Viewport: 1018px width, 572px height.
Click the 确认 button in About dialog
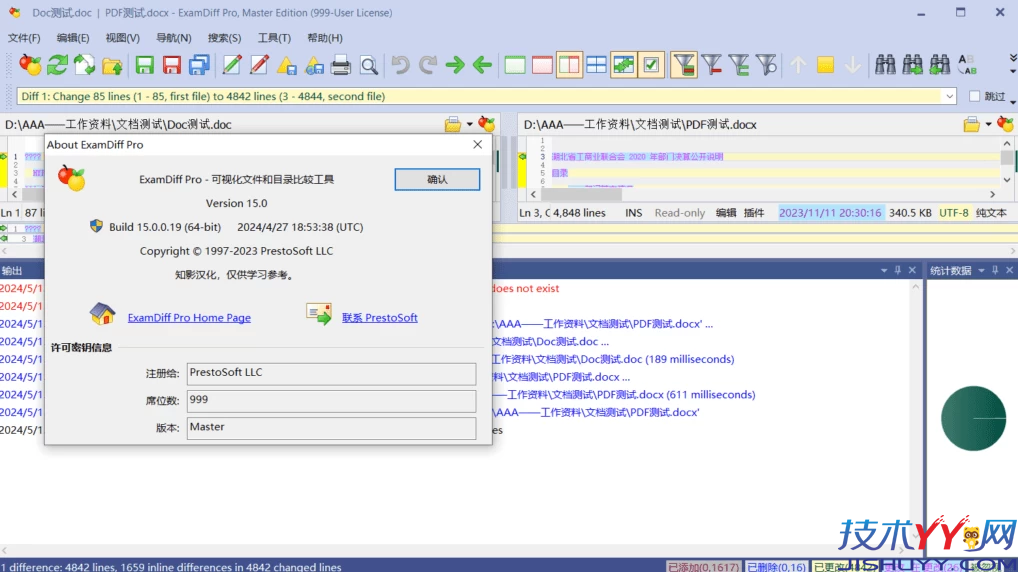coord(437,179)
